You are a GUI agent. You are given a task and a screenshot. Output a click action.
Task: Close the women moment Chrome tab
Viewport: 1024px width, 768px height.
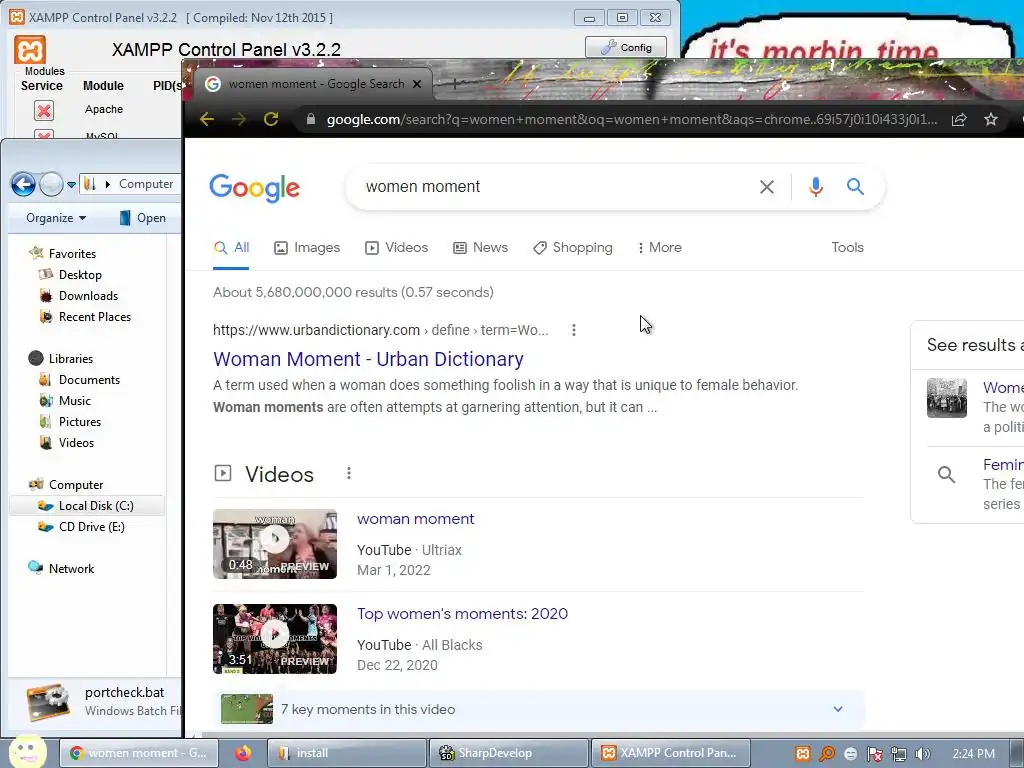(x=417, y=84)
